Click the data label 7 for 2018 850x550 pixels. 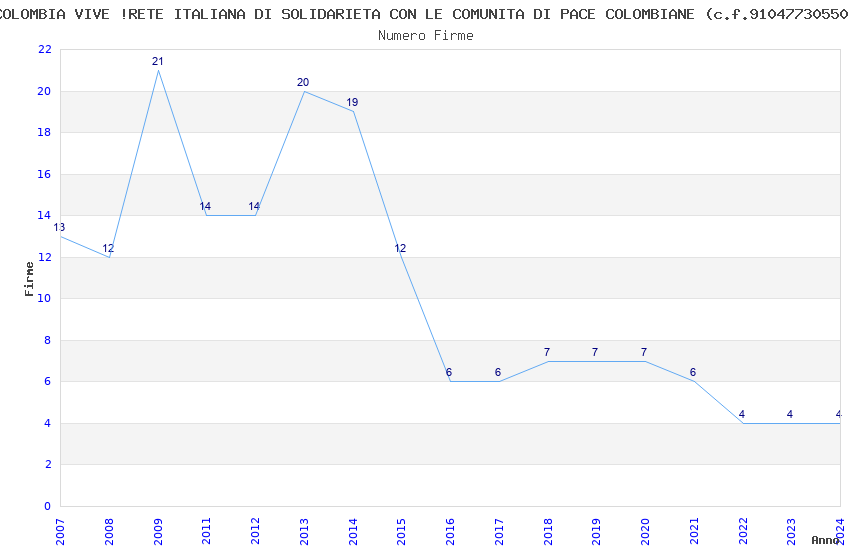(x=546, y=352)
